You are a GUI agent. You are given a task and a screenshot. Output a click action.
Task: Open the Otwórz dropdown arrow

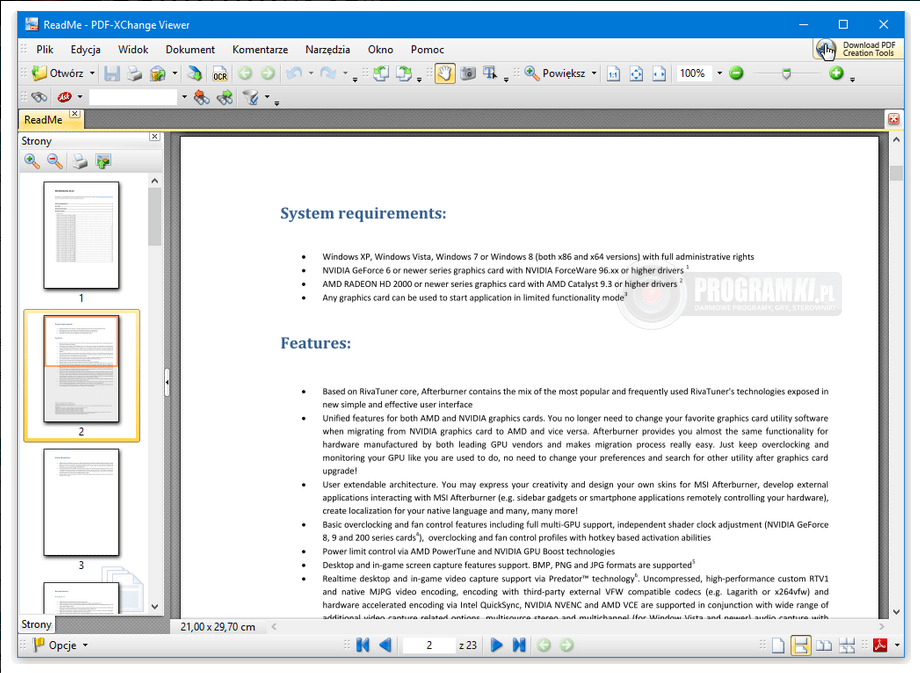click(92, 73)
